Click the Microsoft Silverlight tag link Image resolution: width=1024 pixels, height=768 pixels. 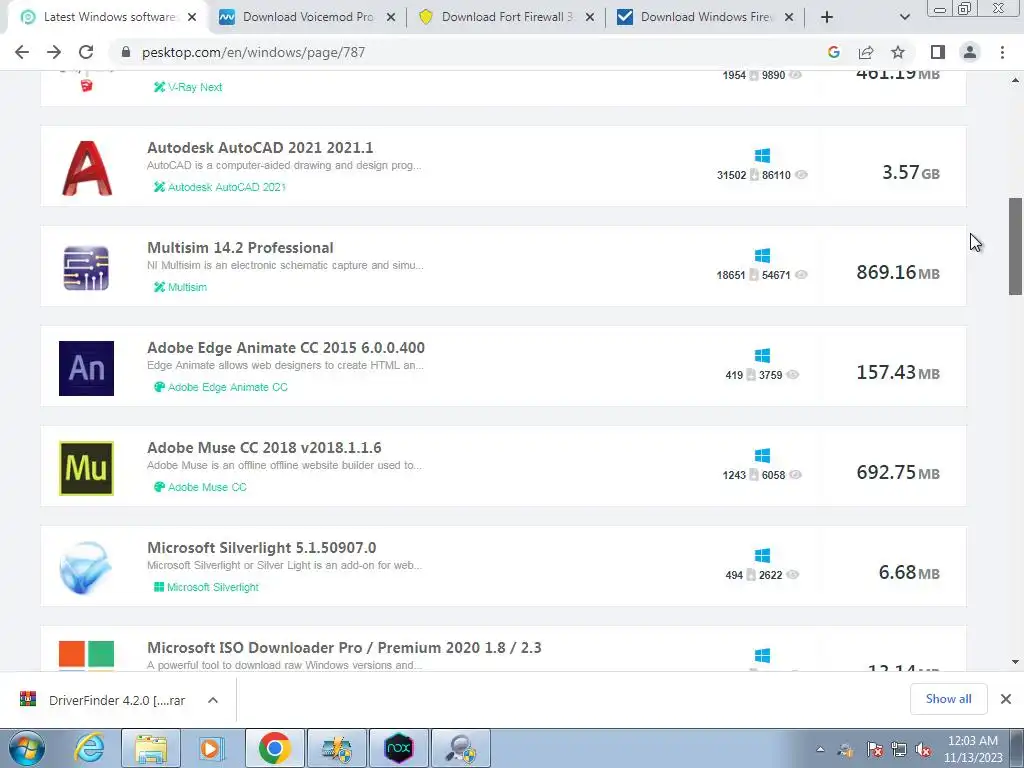206,586
